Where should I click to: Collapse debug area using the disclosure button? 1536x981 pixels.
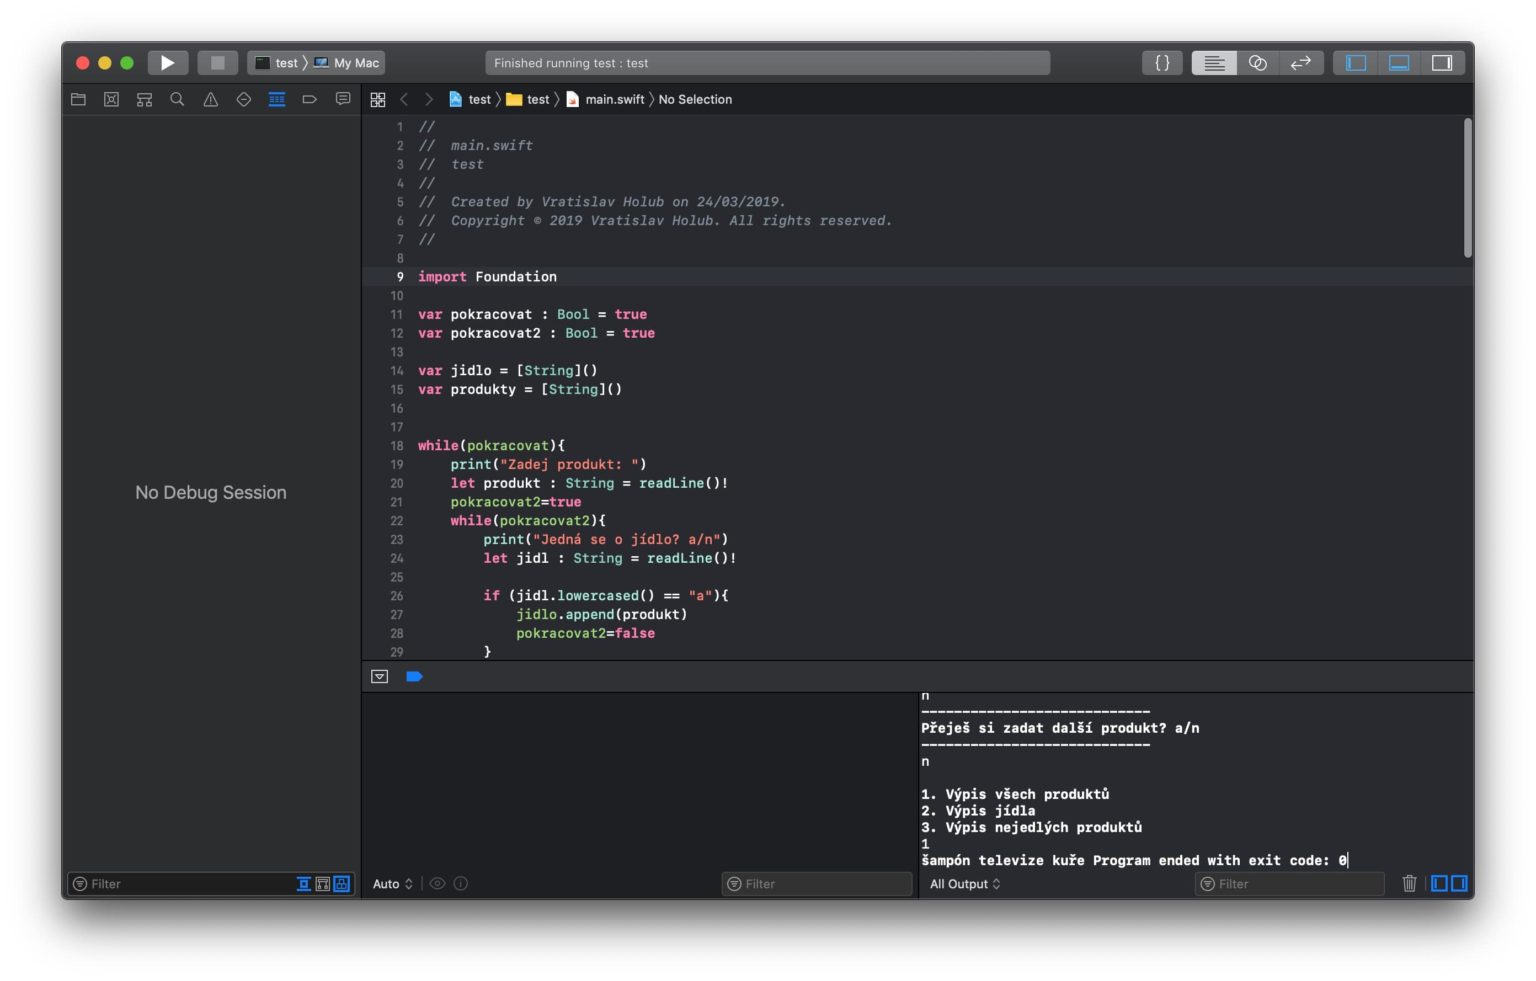[x=380, y=677]
